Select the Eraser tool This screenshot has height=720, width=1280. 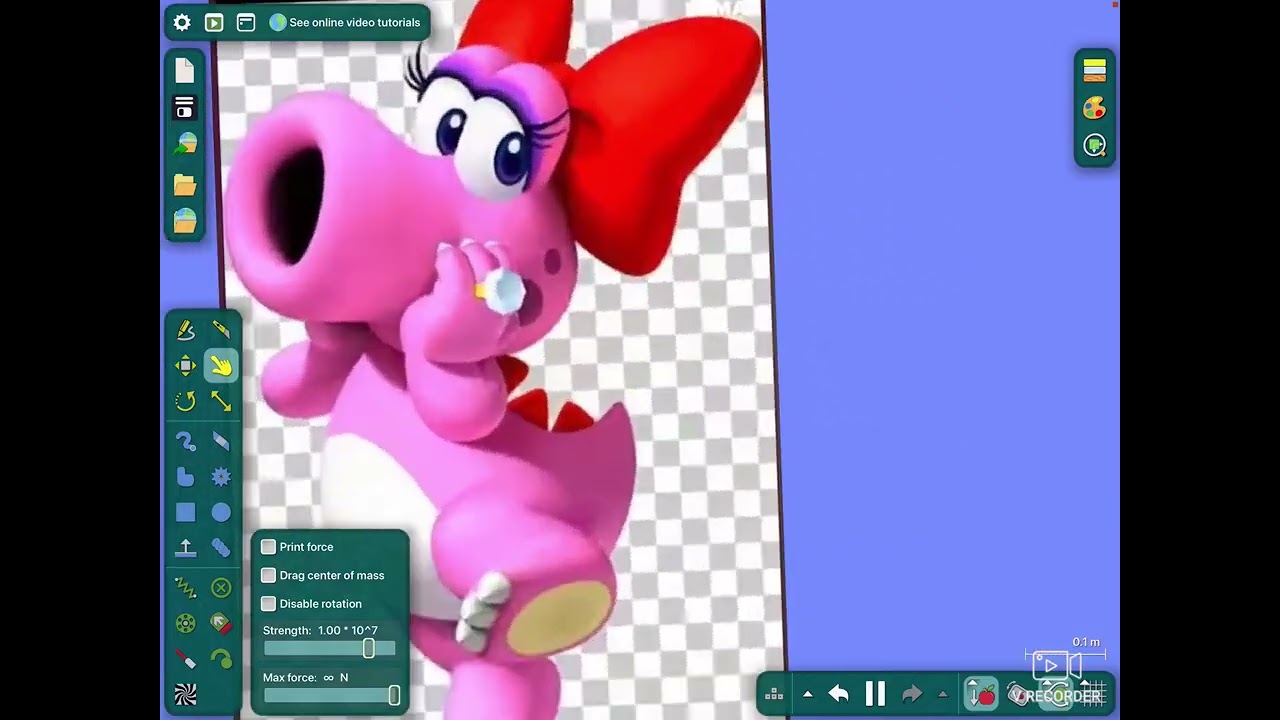pyautogui.click(x=221, y=441)
